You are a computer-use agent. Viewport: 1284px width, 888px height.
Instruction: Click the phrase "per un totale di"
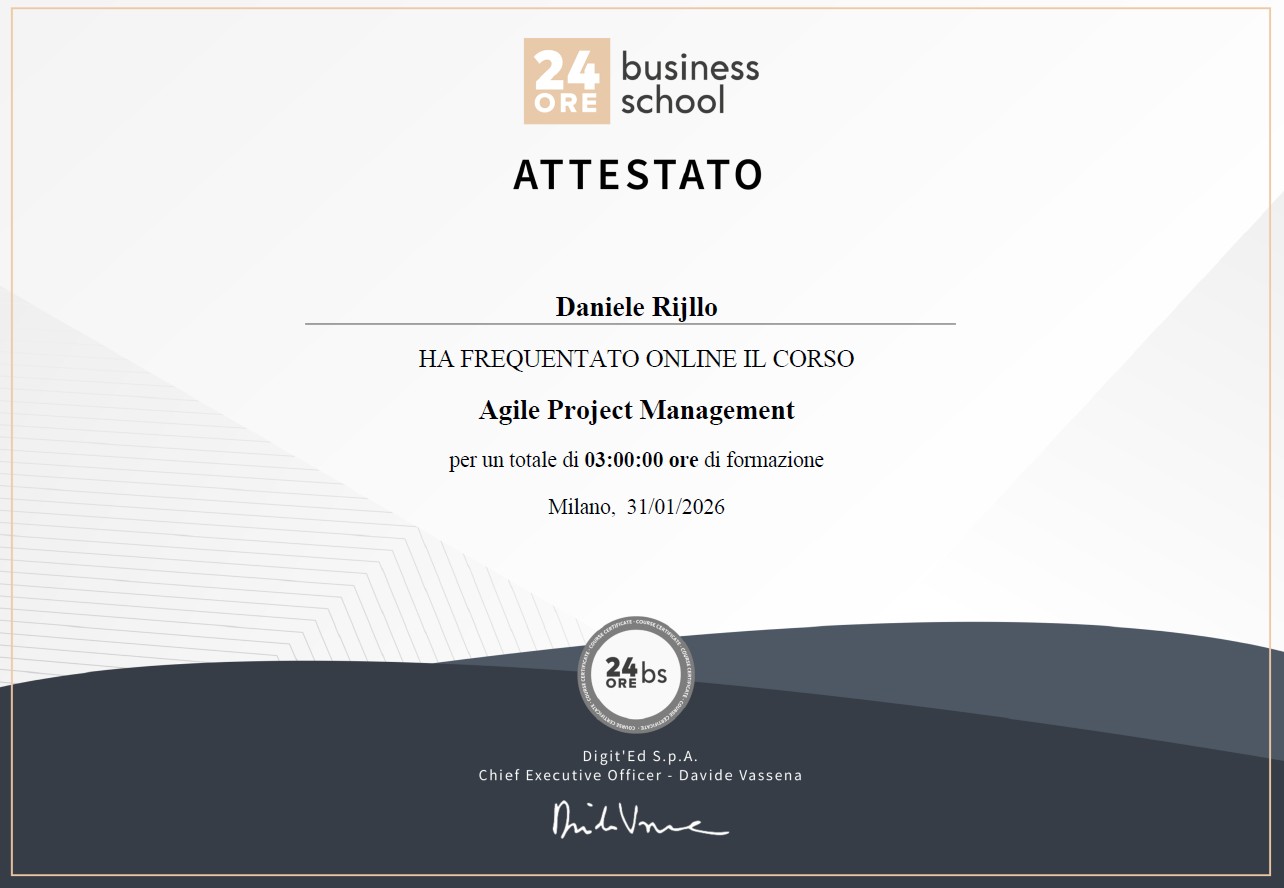[x=513, y=461]
